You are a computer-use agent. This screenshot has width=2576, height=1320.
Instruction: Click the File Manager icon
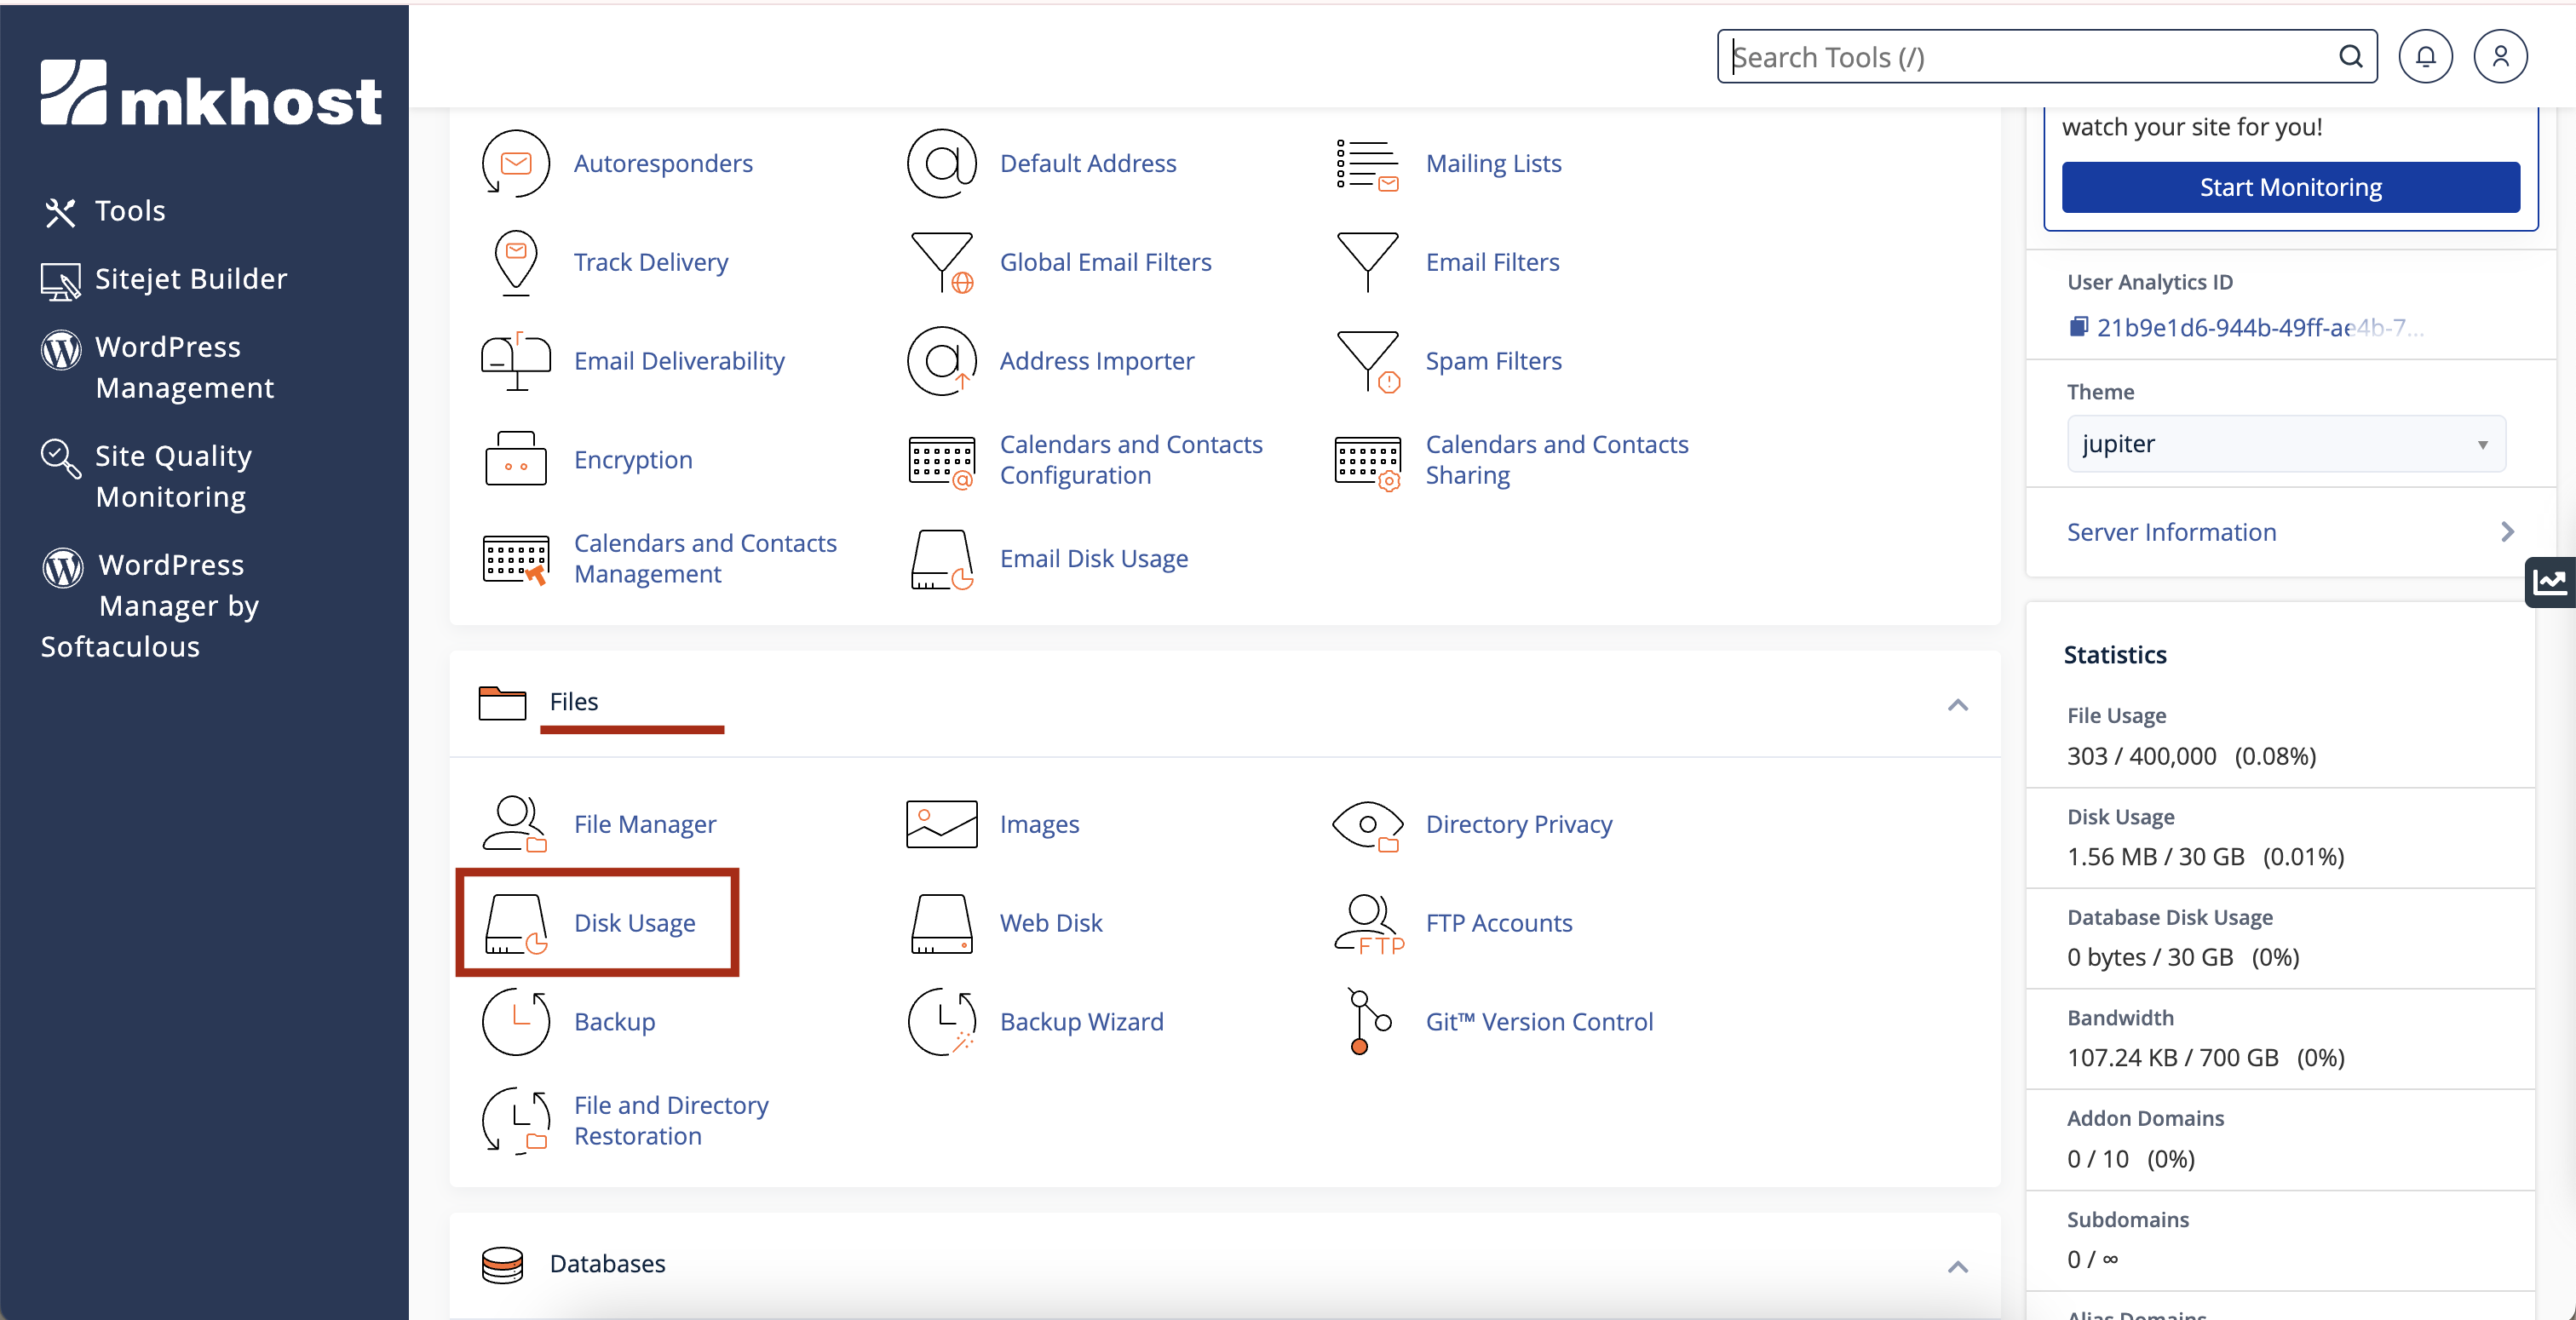click(x=515, y=824)
